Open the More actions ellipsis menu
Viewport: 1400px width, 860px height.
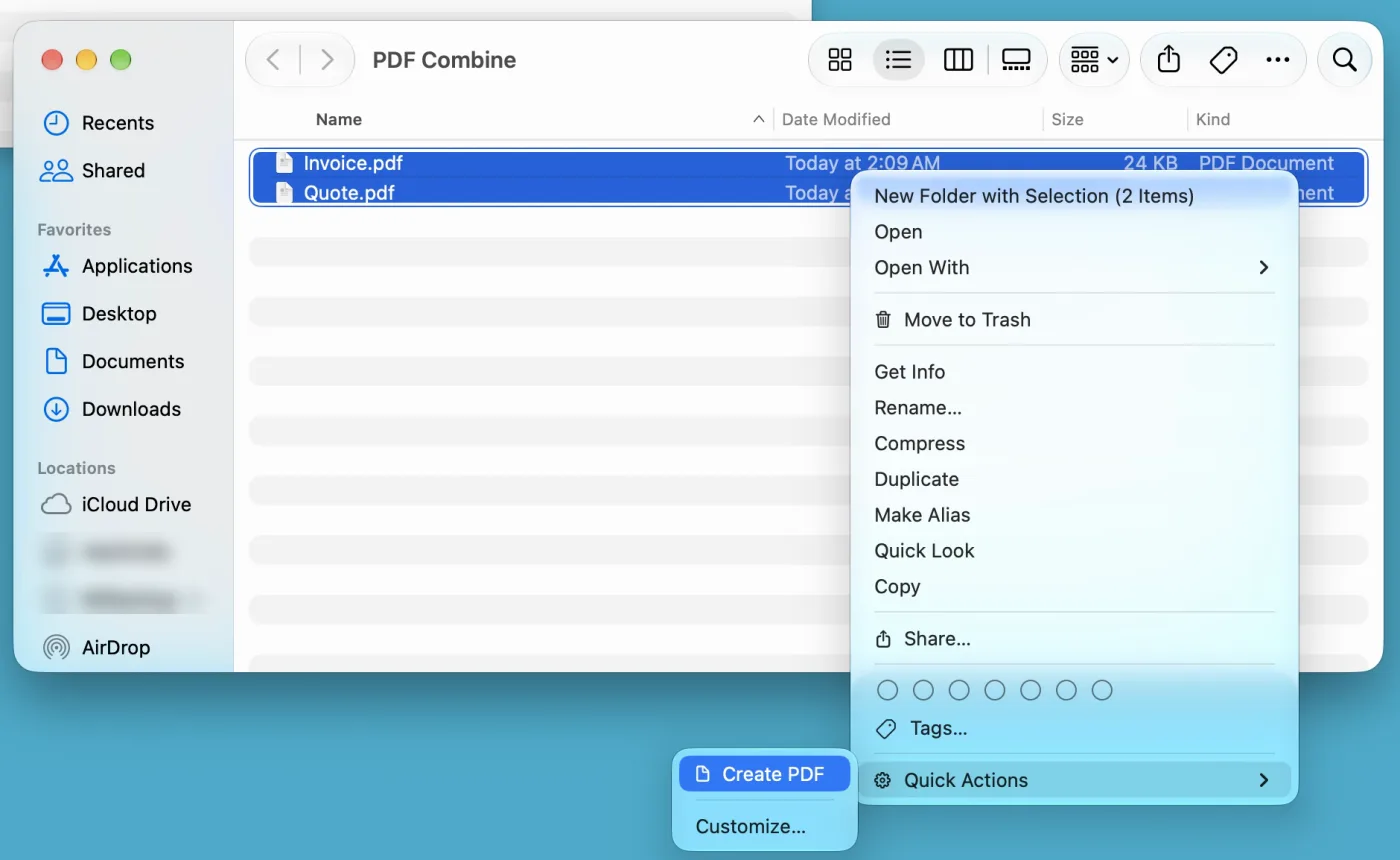(1278, 60)
